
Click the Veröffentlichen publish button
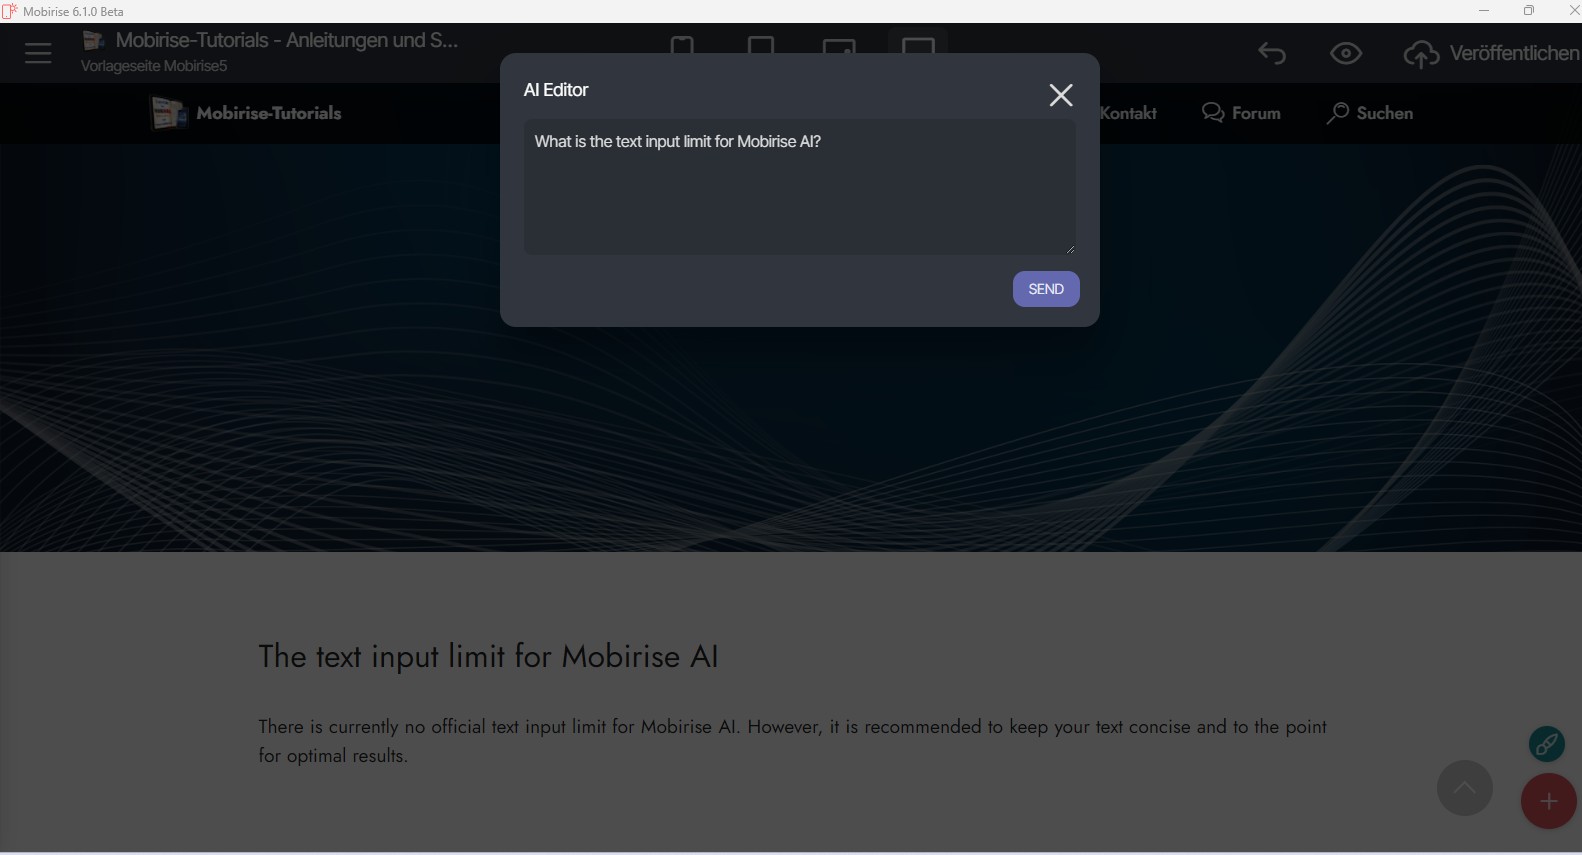click(x=1491, y=53)
